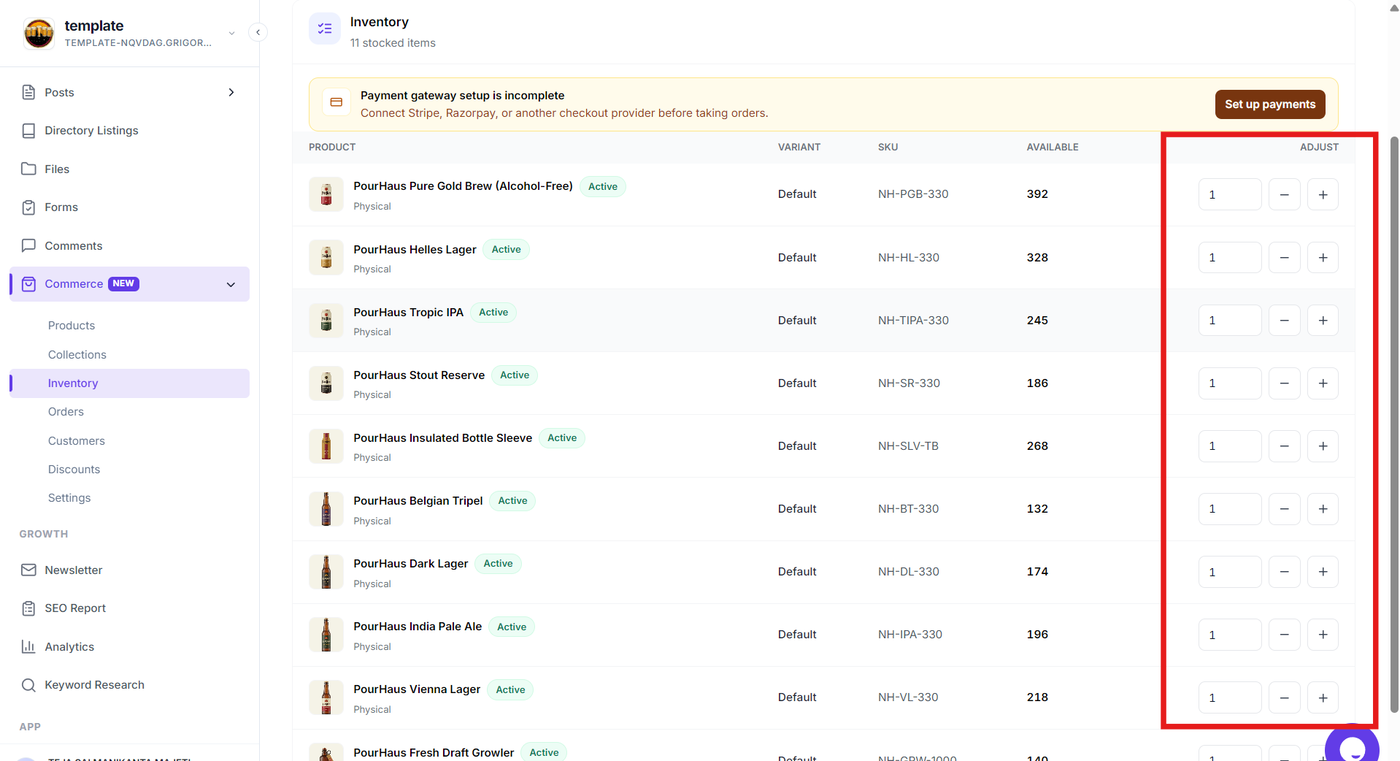Click quantity field for Stout Reserve

(1230, 383)
